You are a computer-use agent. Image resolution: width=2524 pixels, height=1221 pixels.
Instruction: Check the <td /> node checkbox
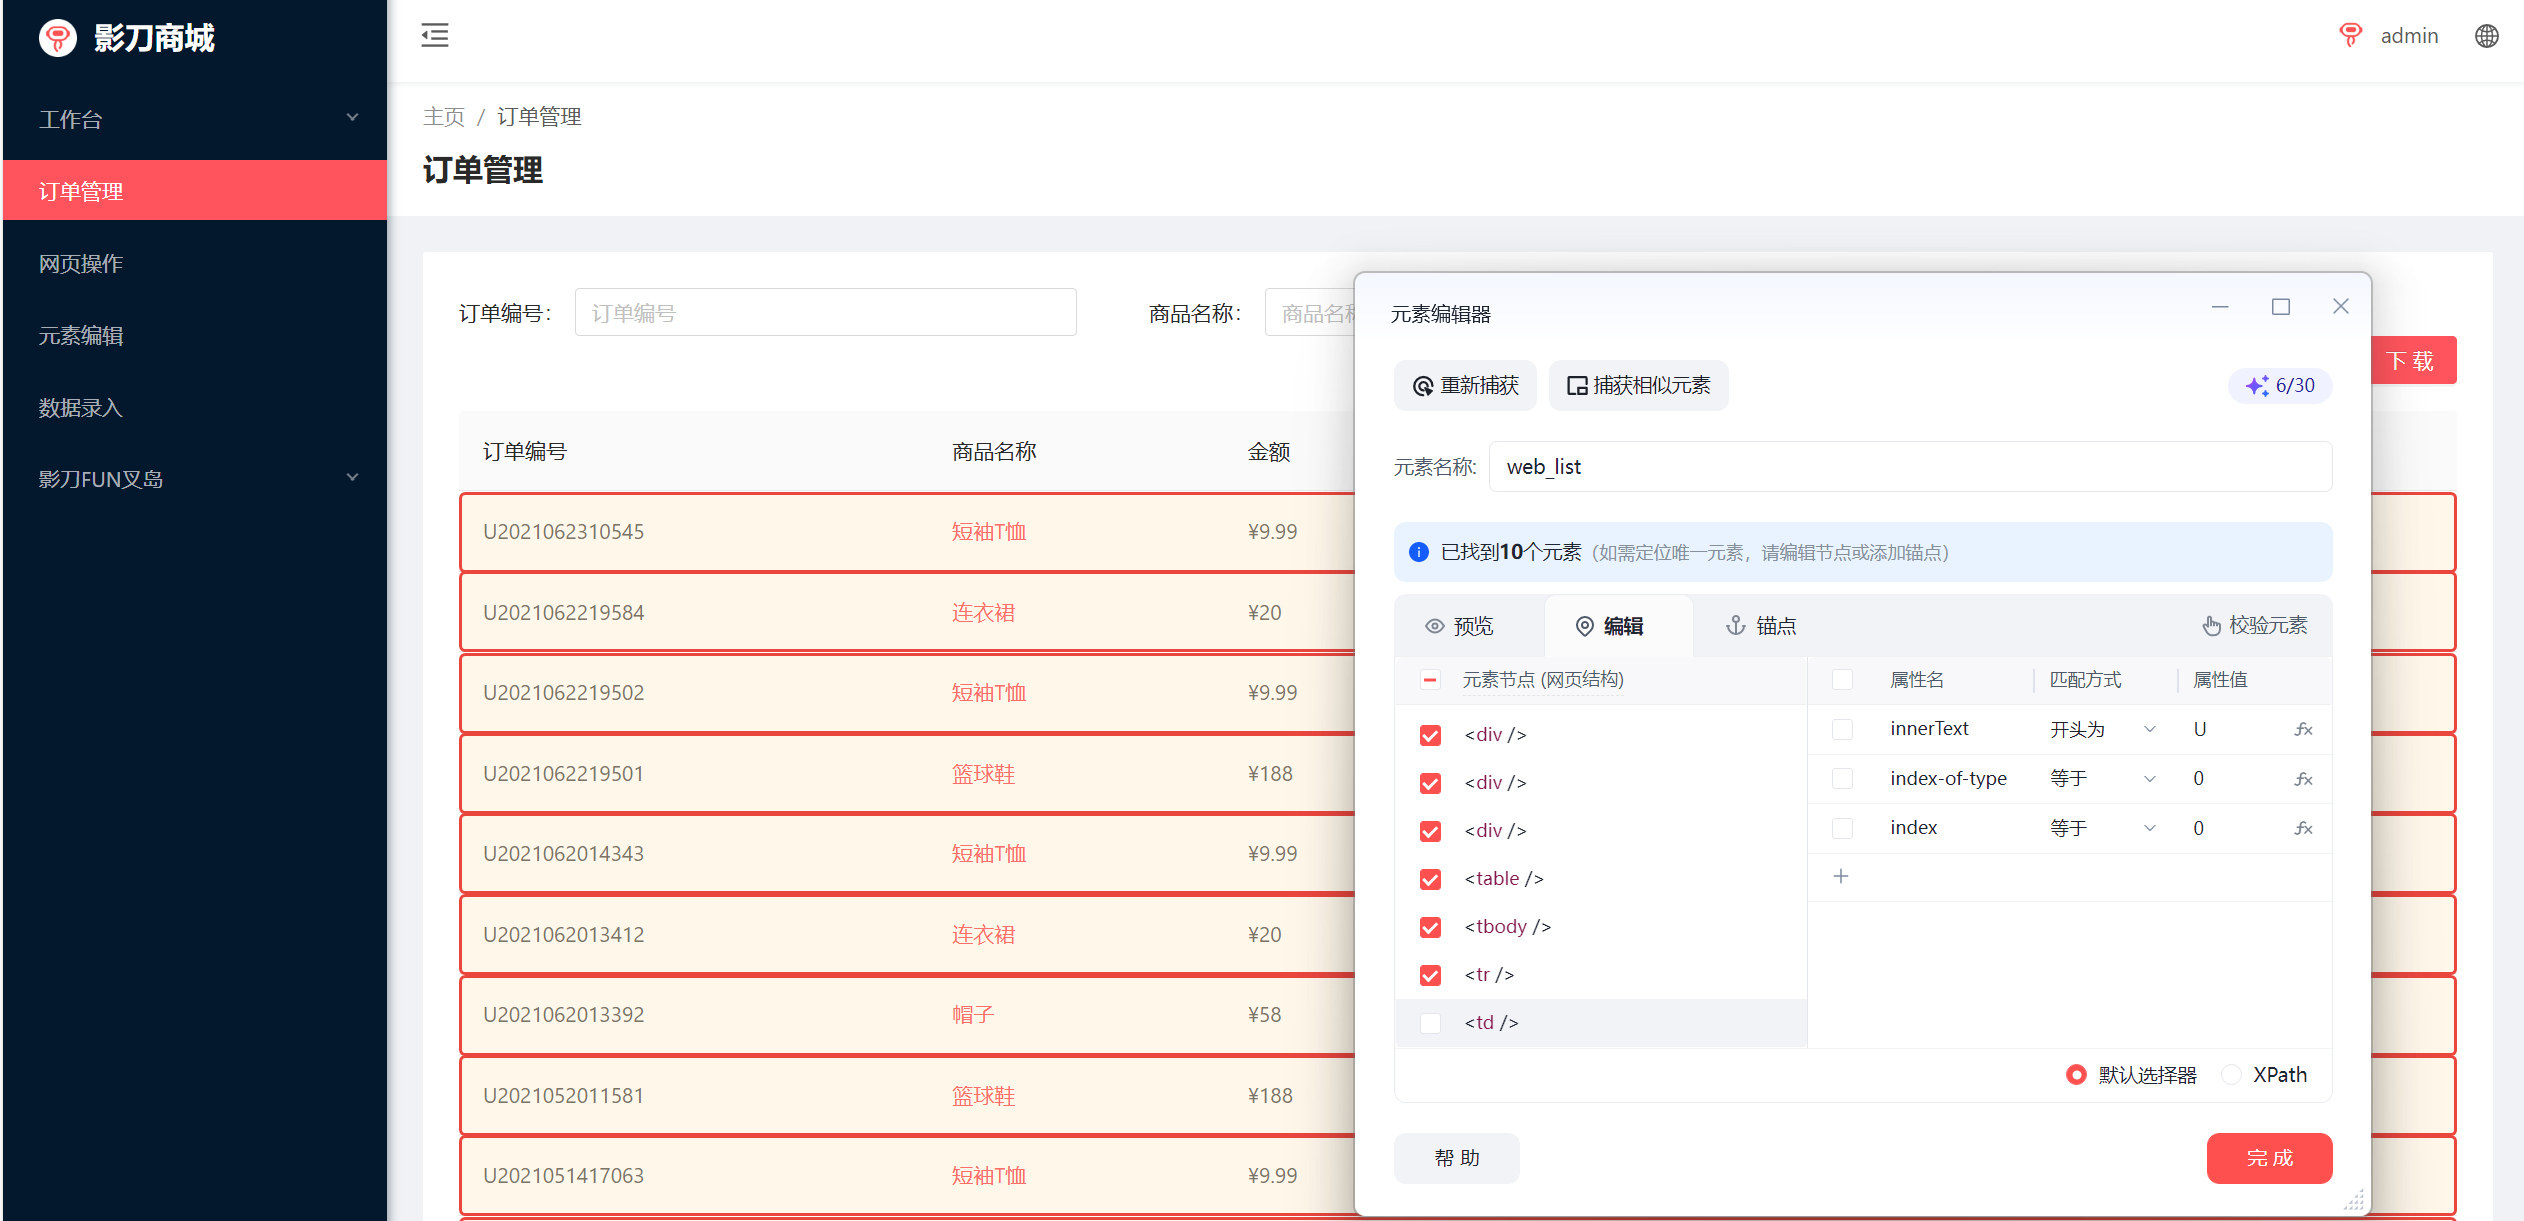[1431, 1023]
